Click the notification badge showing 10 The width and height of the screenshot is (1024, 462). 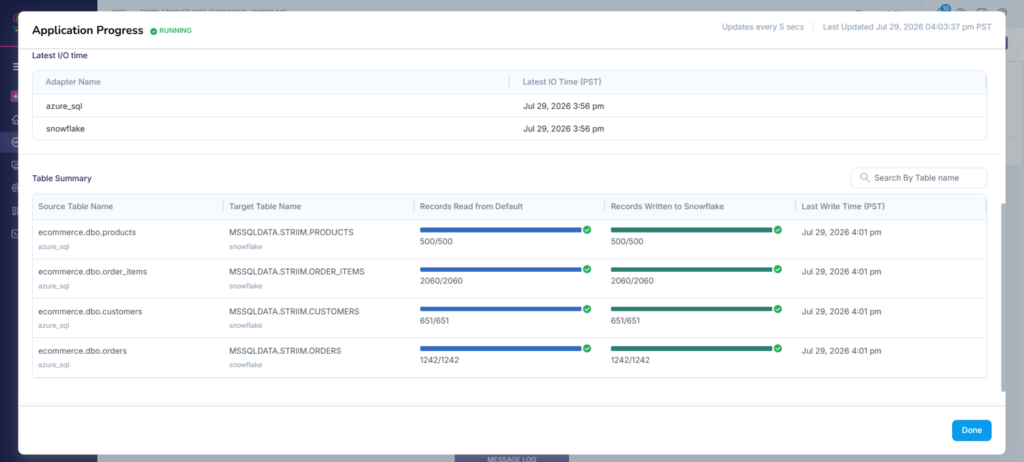coord(945,8)
